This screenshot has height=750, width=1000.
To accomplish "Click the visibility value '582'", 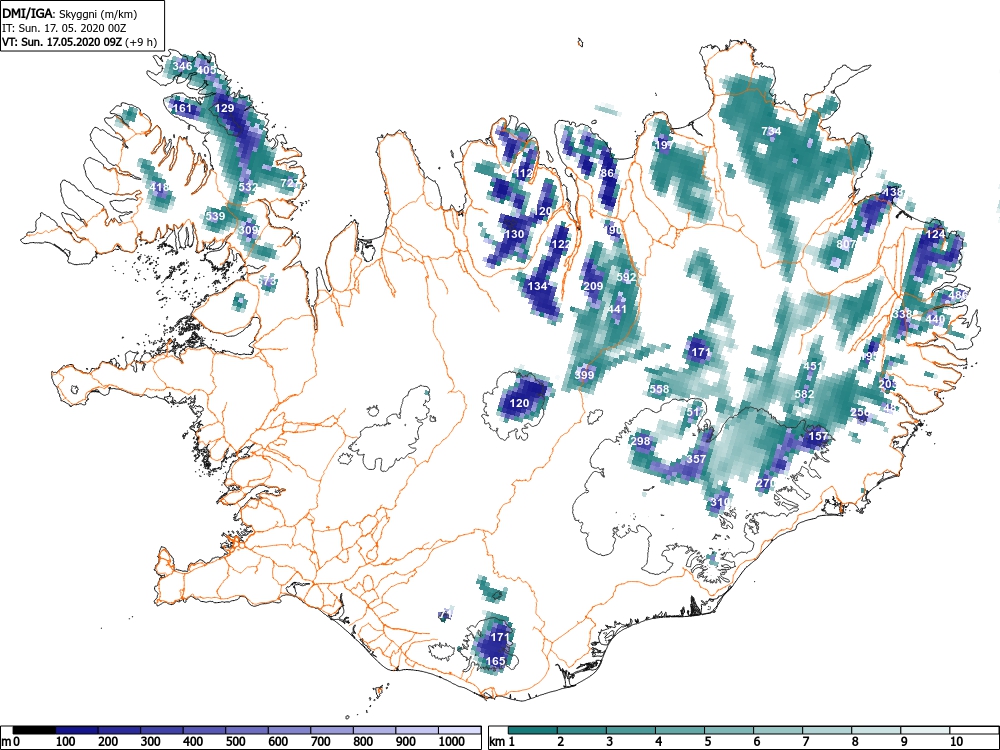I will click(x=805, y=394).
